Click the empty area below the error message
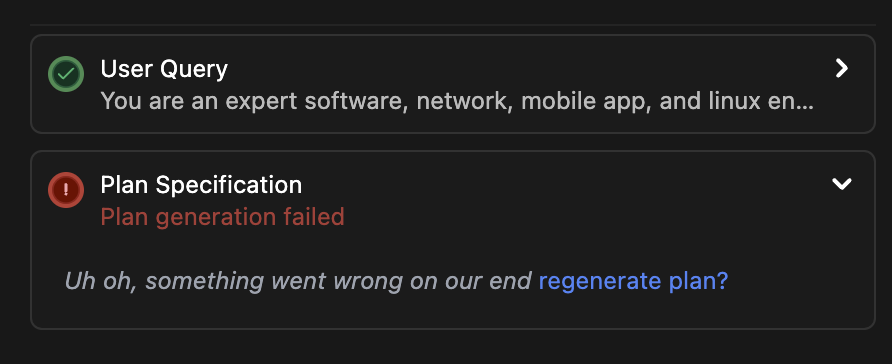Screen dimensions: 892x364 [452, 311]
